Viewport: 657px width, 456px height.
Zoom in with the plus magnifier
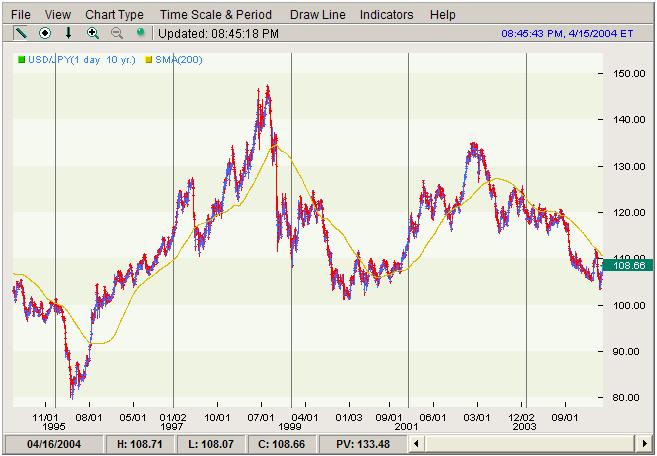coord(93,33)
